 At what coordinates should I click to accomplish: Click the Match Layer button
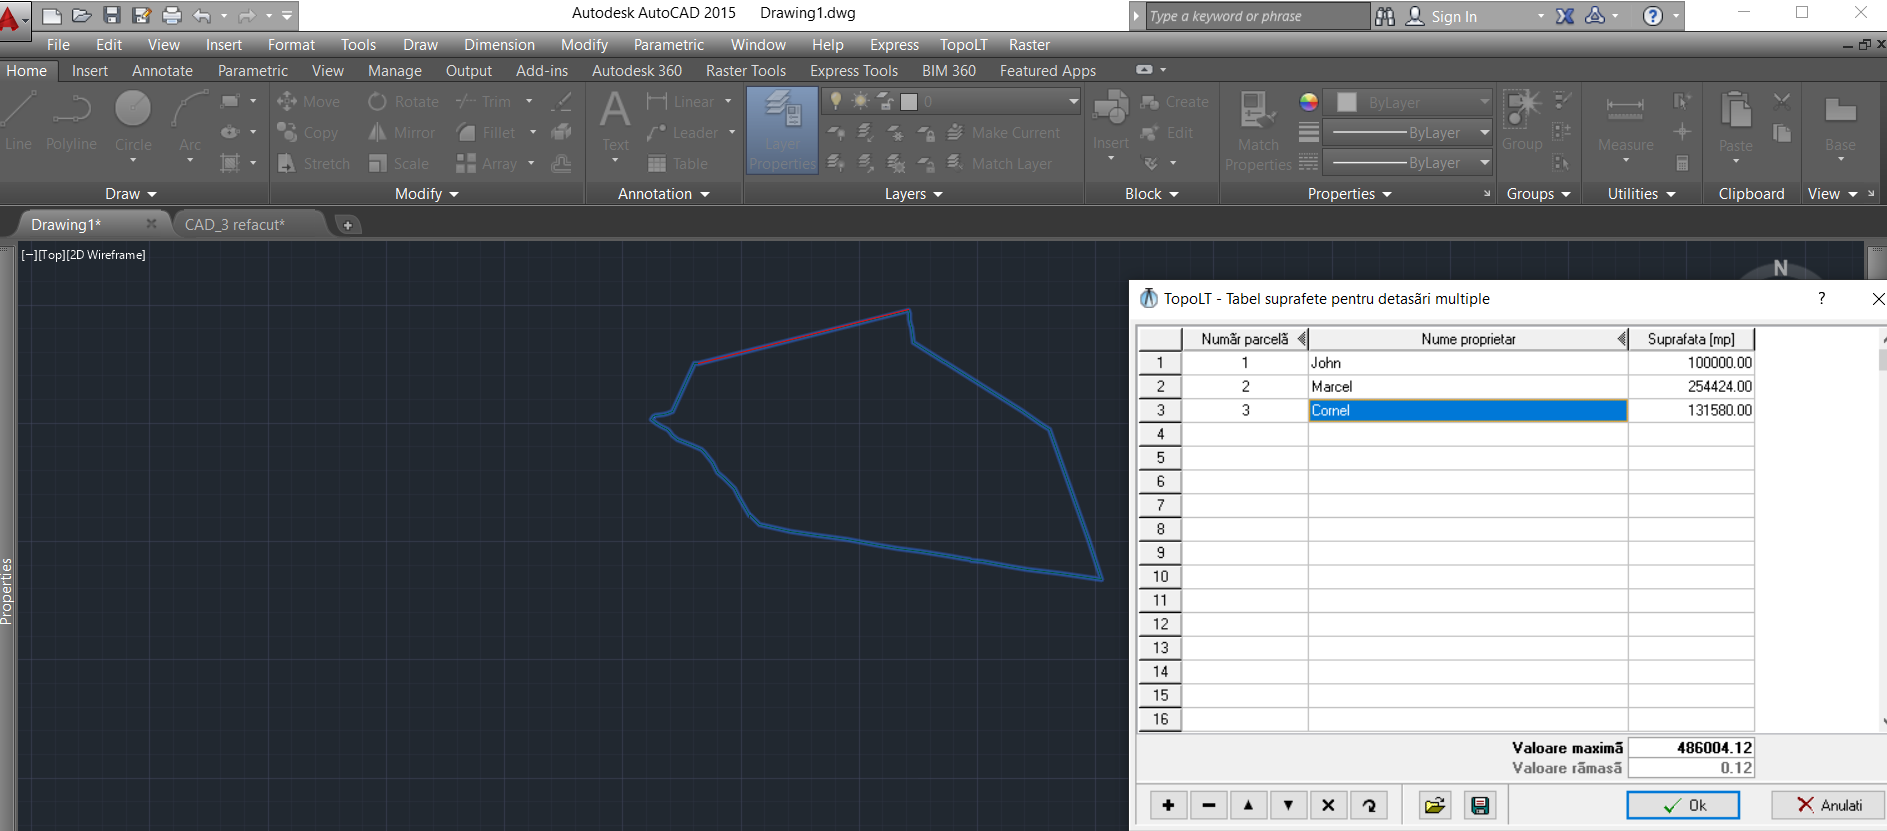click(999, 164)
